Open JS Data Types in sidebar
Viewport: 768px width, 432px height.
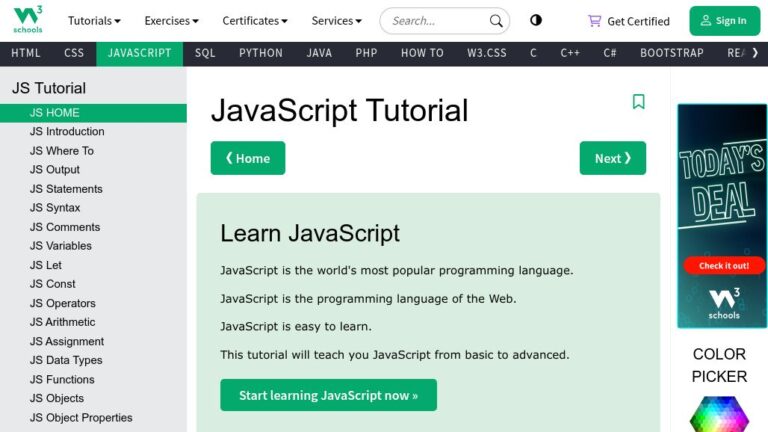pyautogui.click(x=93, y=360)
